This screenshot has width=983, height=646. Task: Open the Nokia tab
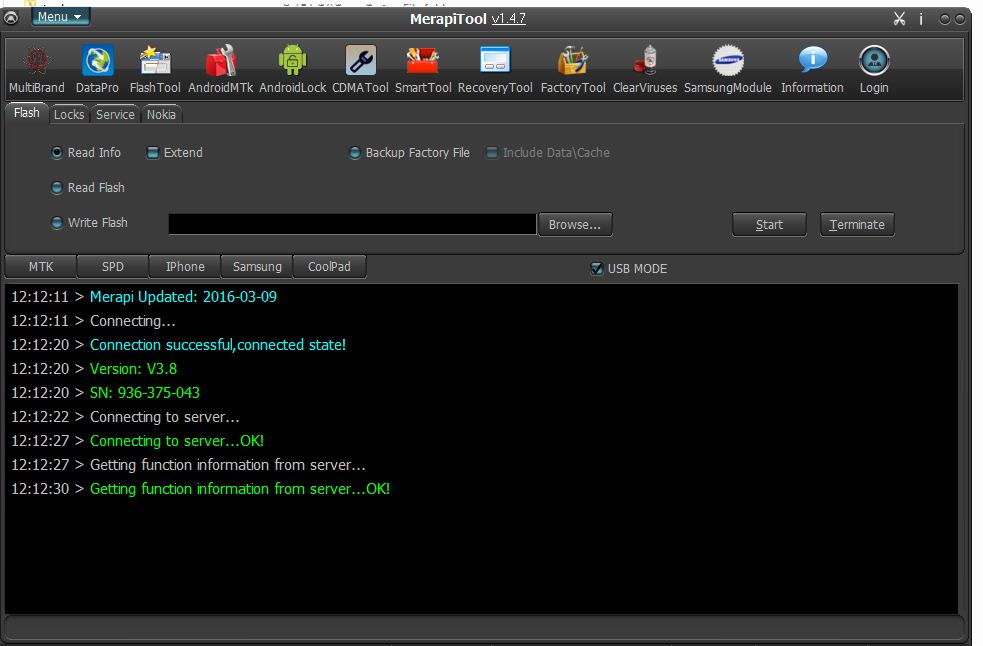pyautogui.click(x=161, y=115)
